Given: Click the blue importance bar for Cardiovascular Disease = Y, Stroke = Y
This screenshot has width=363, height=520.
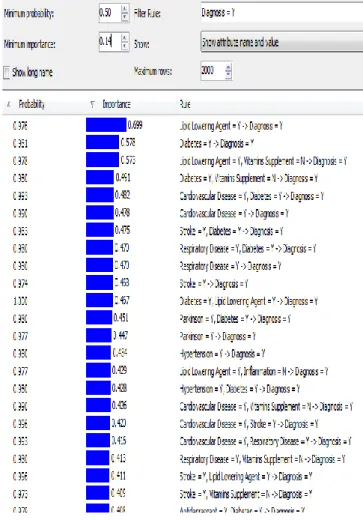Looking at the screenshot, I should tap(98, 423).
